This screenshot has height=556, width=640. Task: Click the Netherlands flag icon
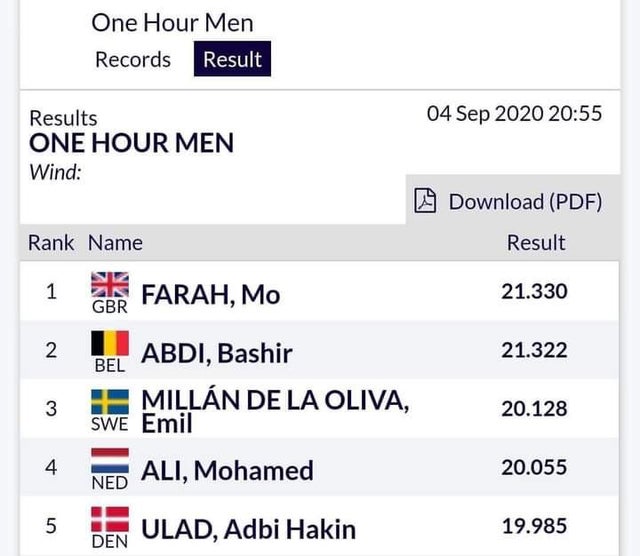point(110,461)
